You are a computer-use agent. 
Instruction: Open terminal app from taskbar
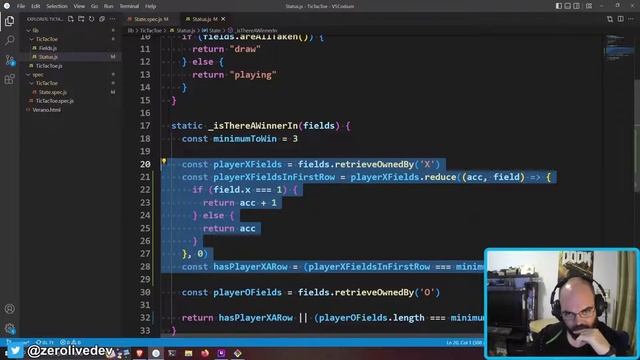click(x=172, y=353)
